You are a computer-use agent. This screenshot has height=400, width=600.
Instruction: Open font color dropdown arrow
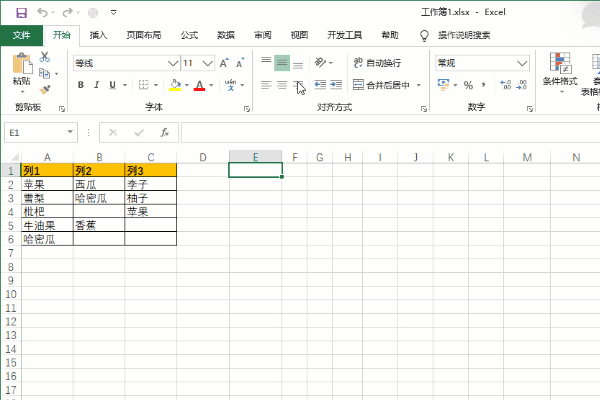click(x=211, y=85)
